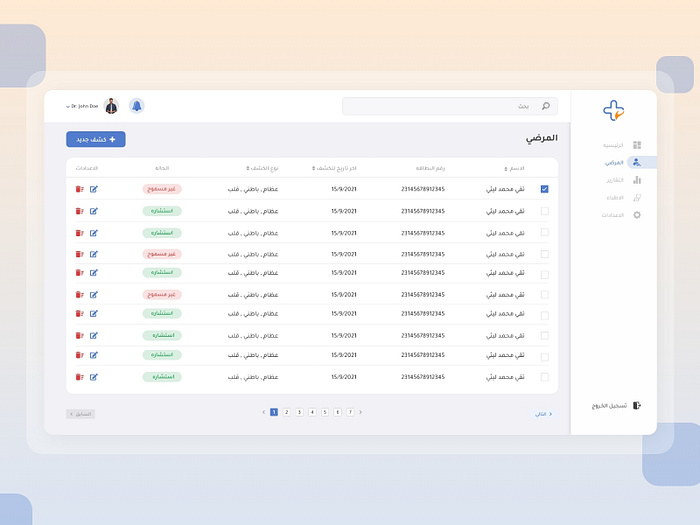This screenshot has width=700, height=525.
Task: Delete the first patient row
Action: [79, 189]
